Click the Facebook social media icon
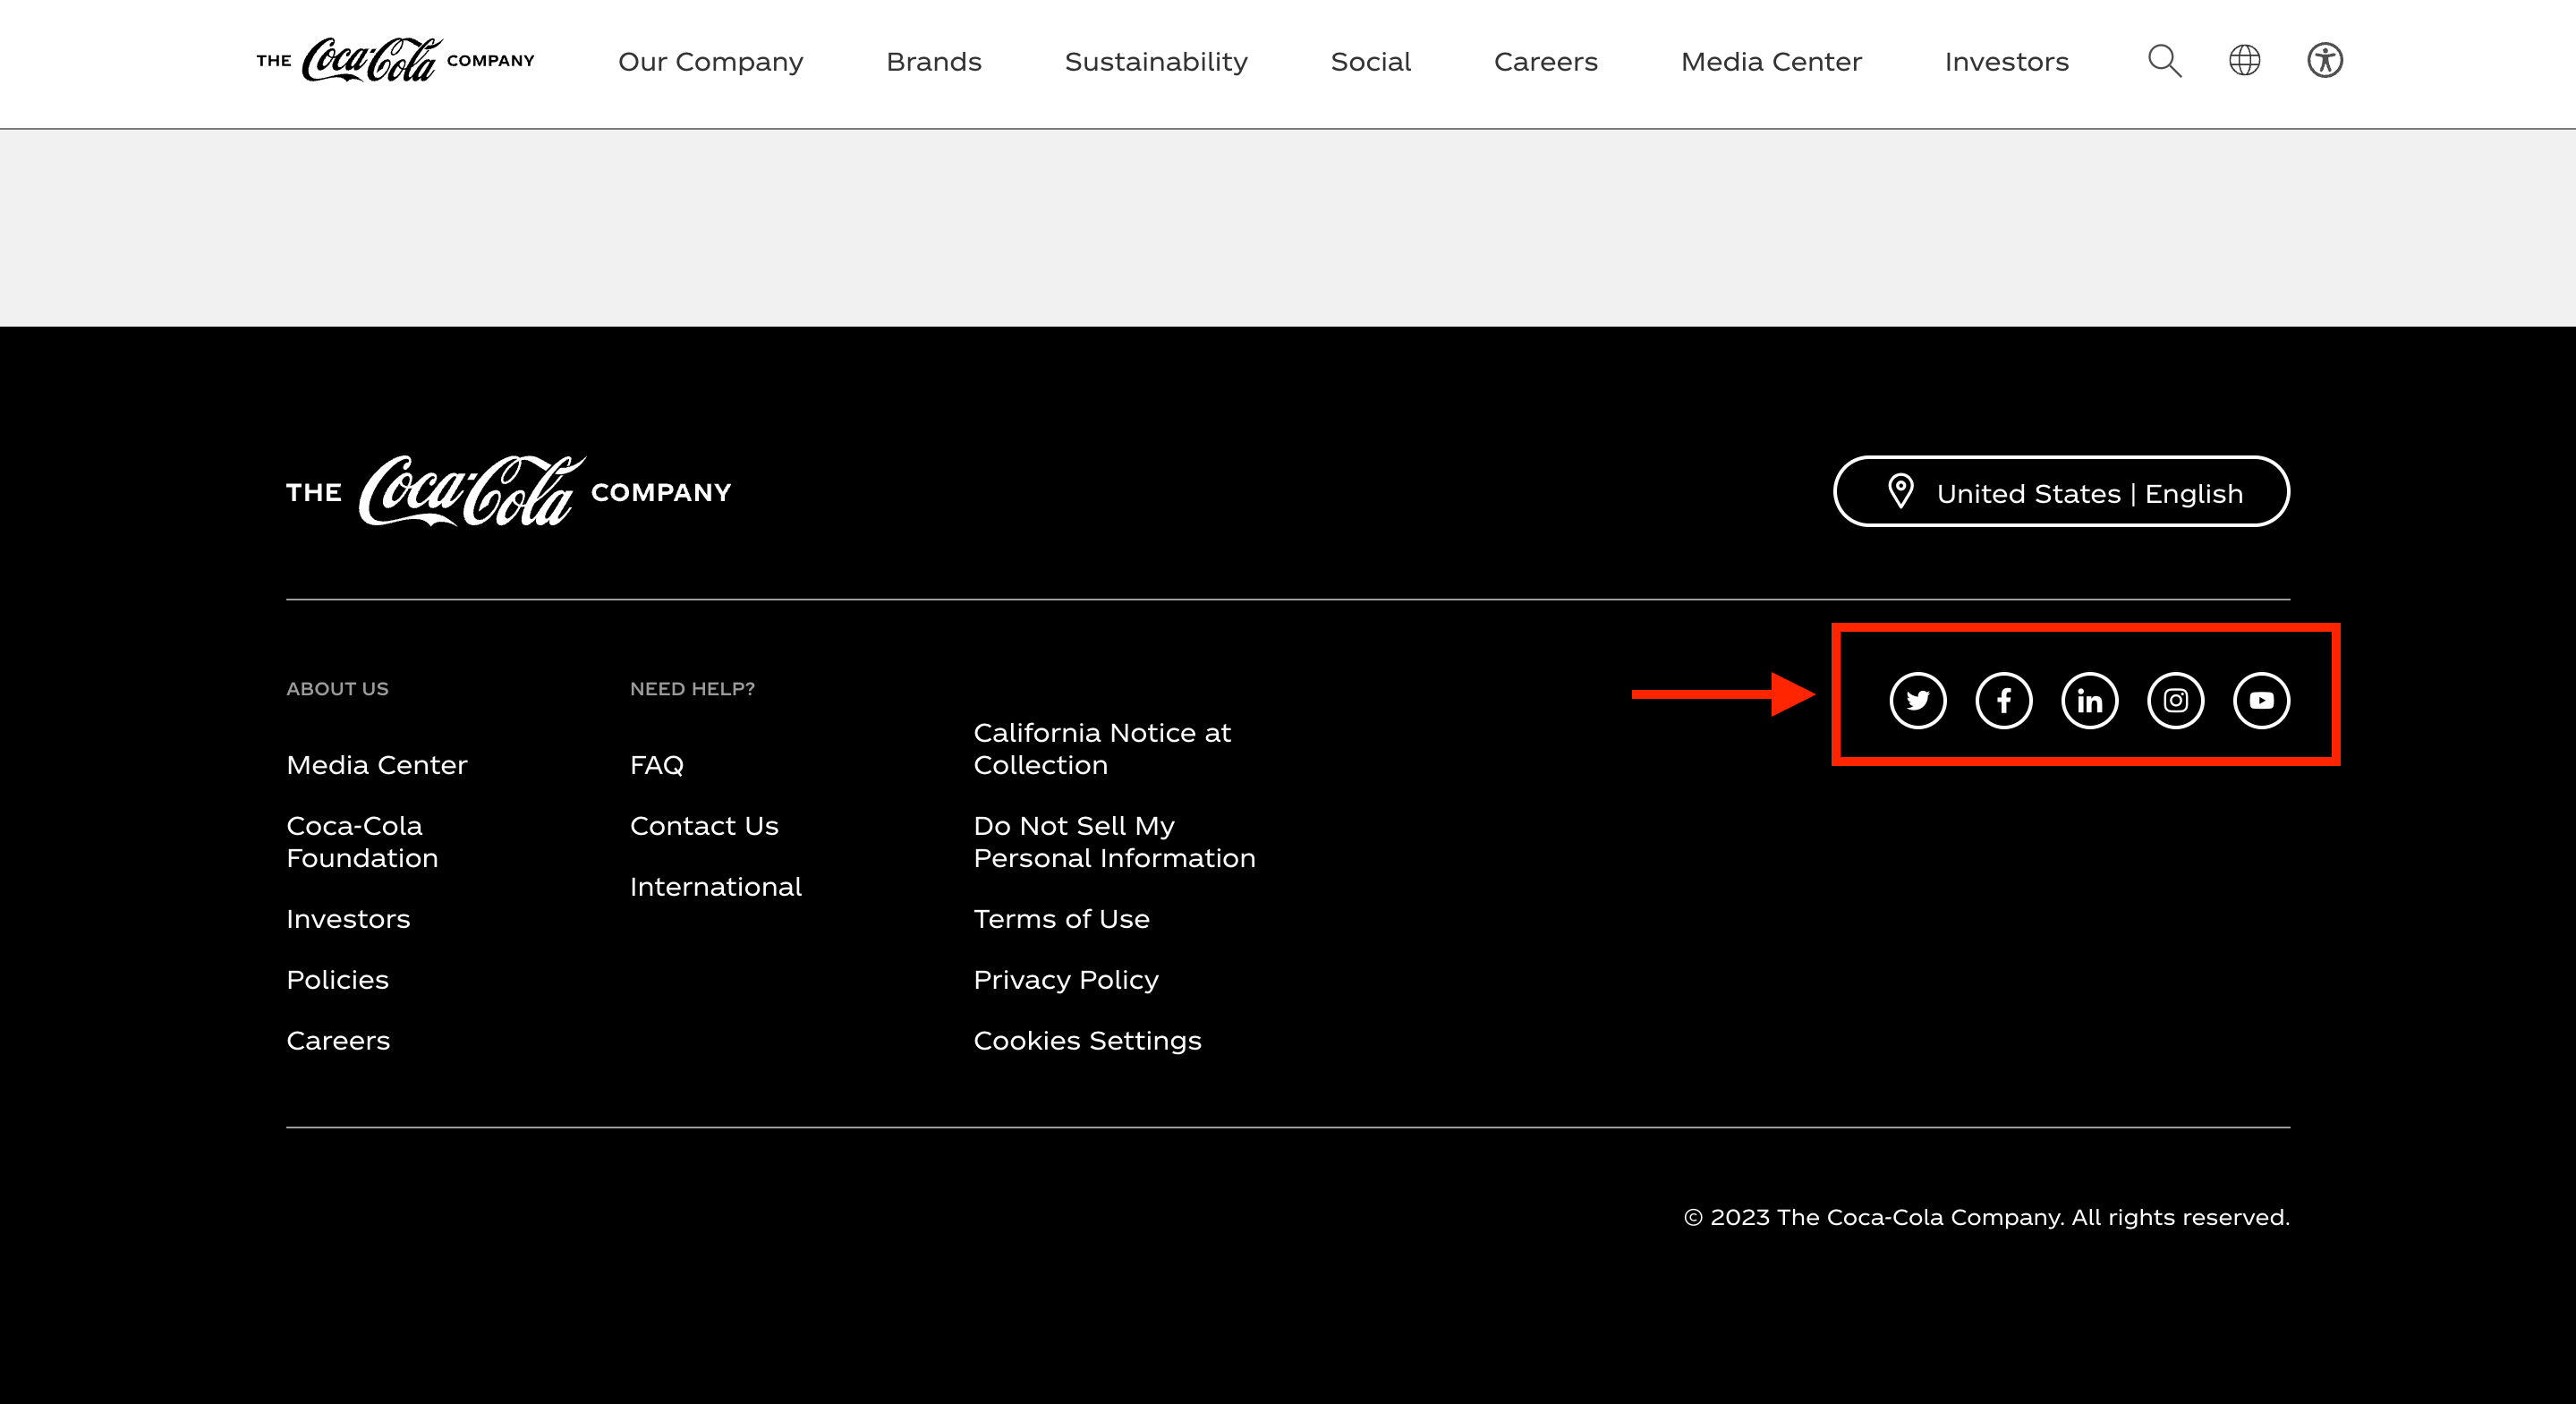The image size is (2576, 1404). click(2002, 701)
